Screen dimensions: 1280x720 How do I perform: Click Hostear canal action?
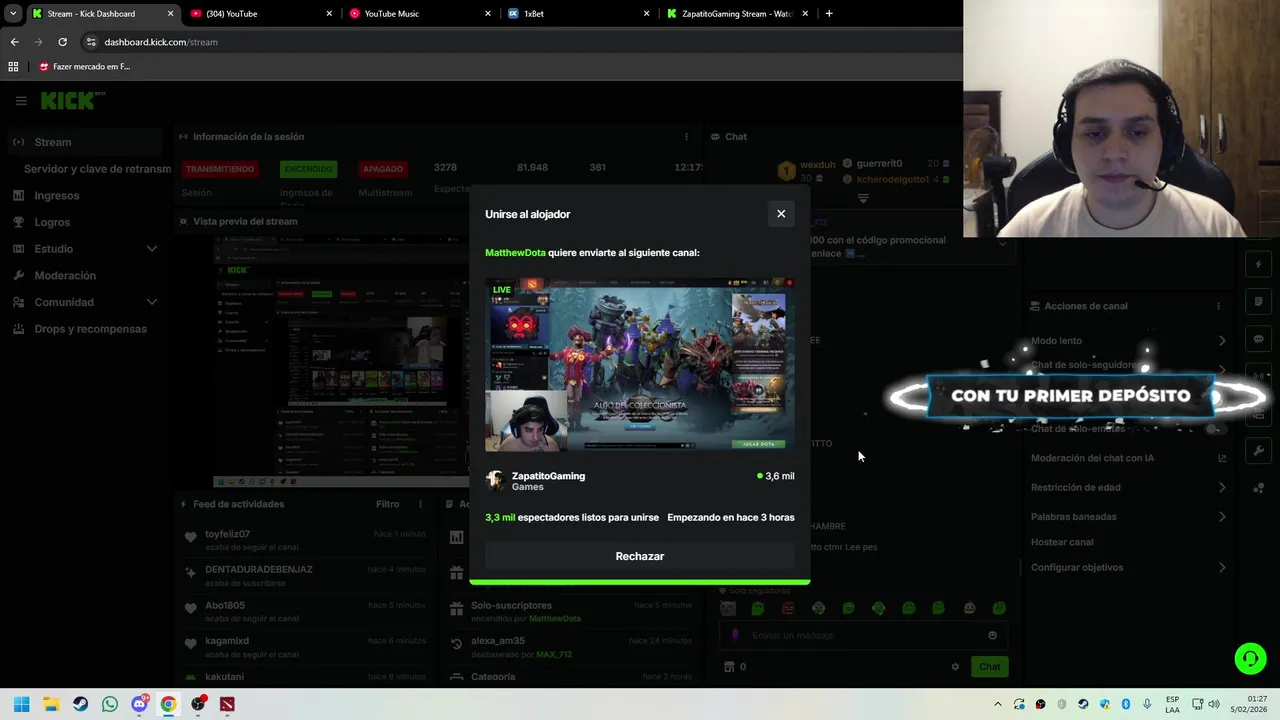click(1062, 542)
